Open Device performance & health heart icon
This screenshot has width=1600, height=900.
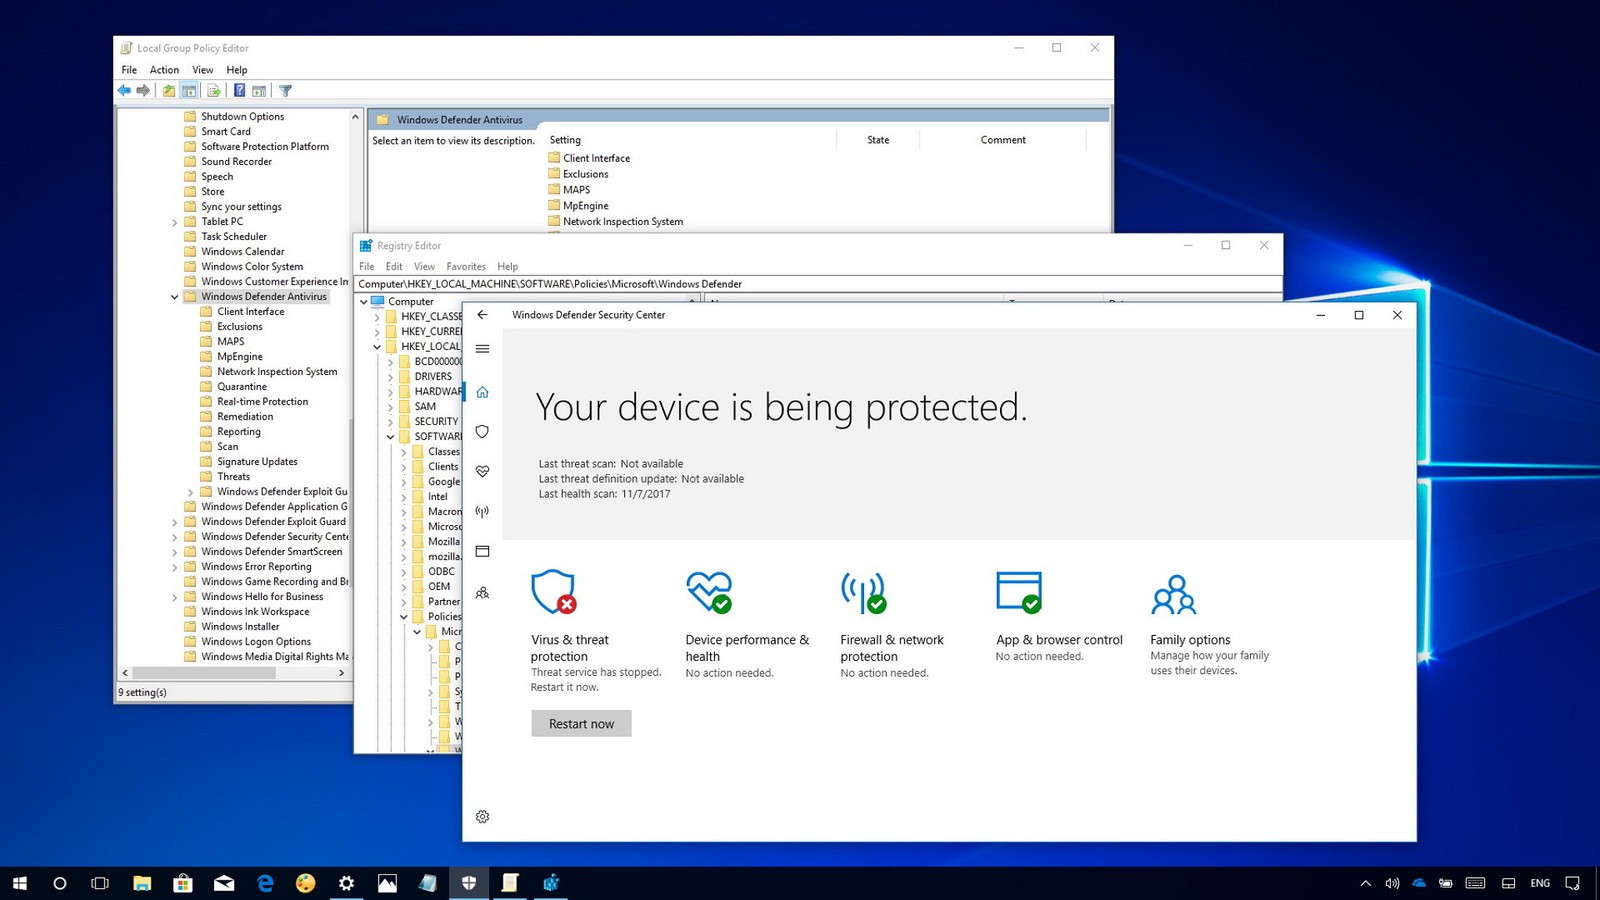[483, 471]
